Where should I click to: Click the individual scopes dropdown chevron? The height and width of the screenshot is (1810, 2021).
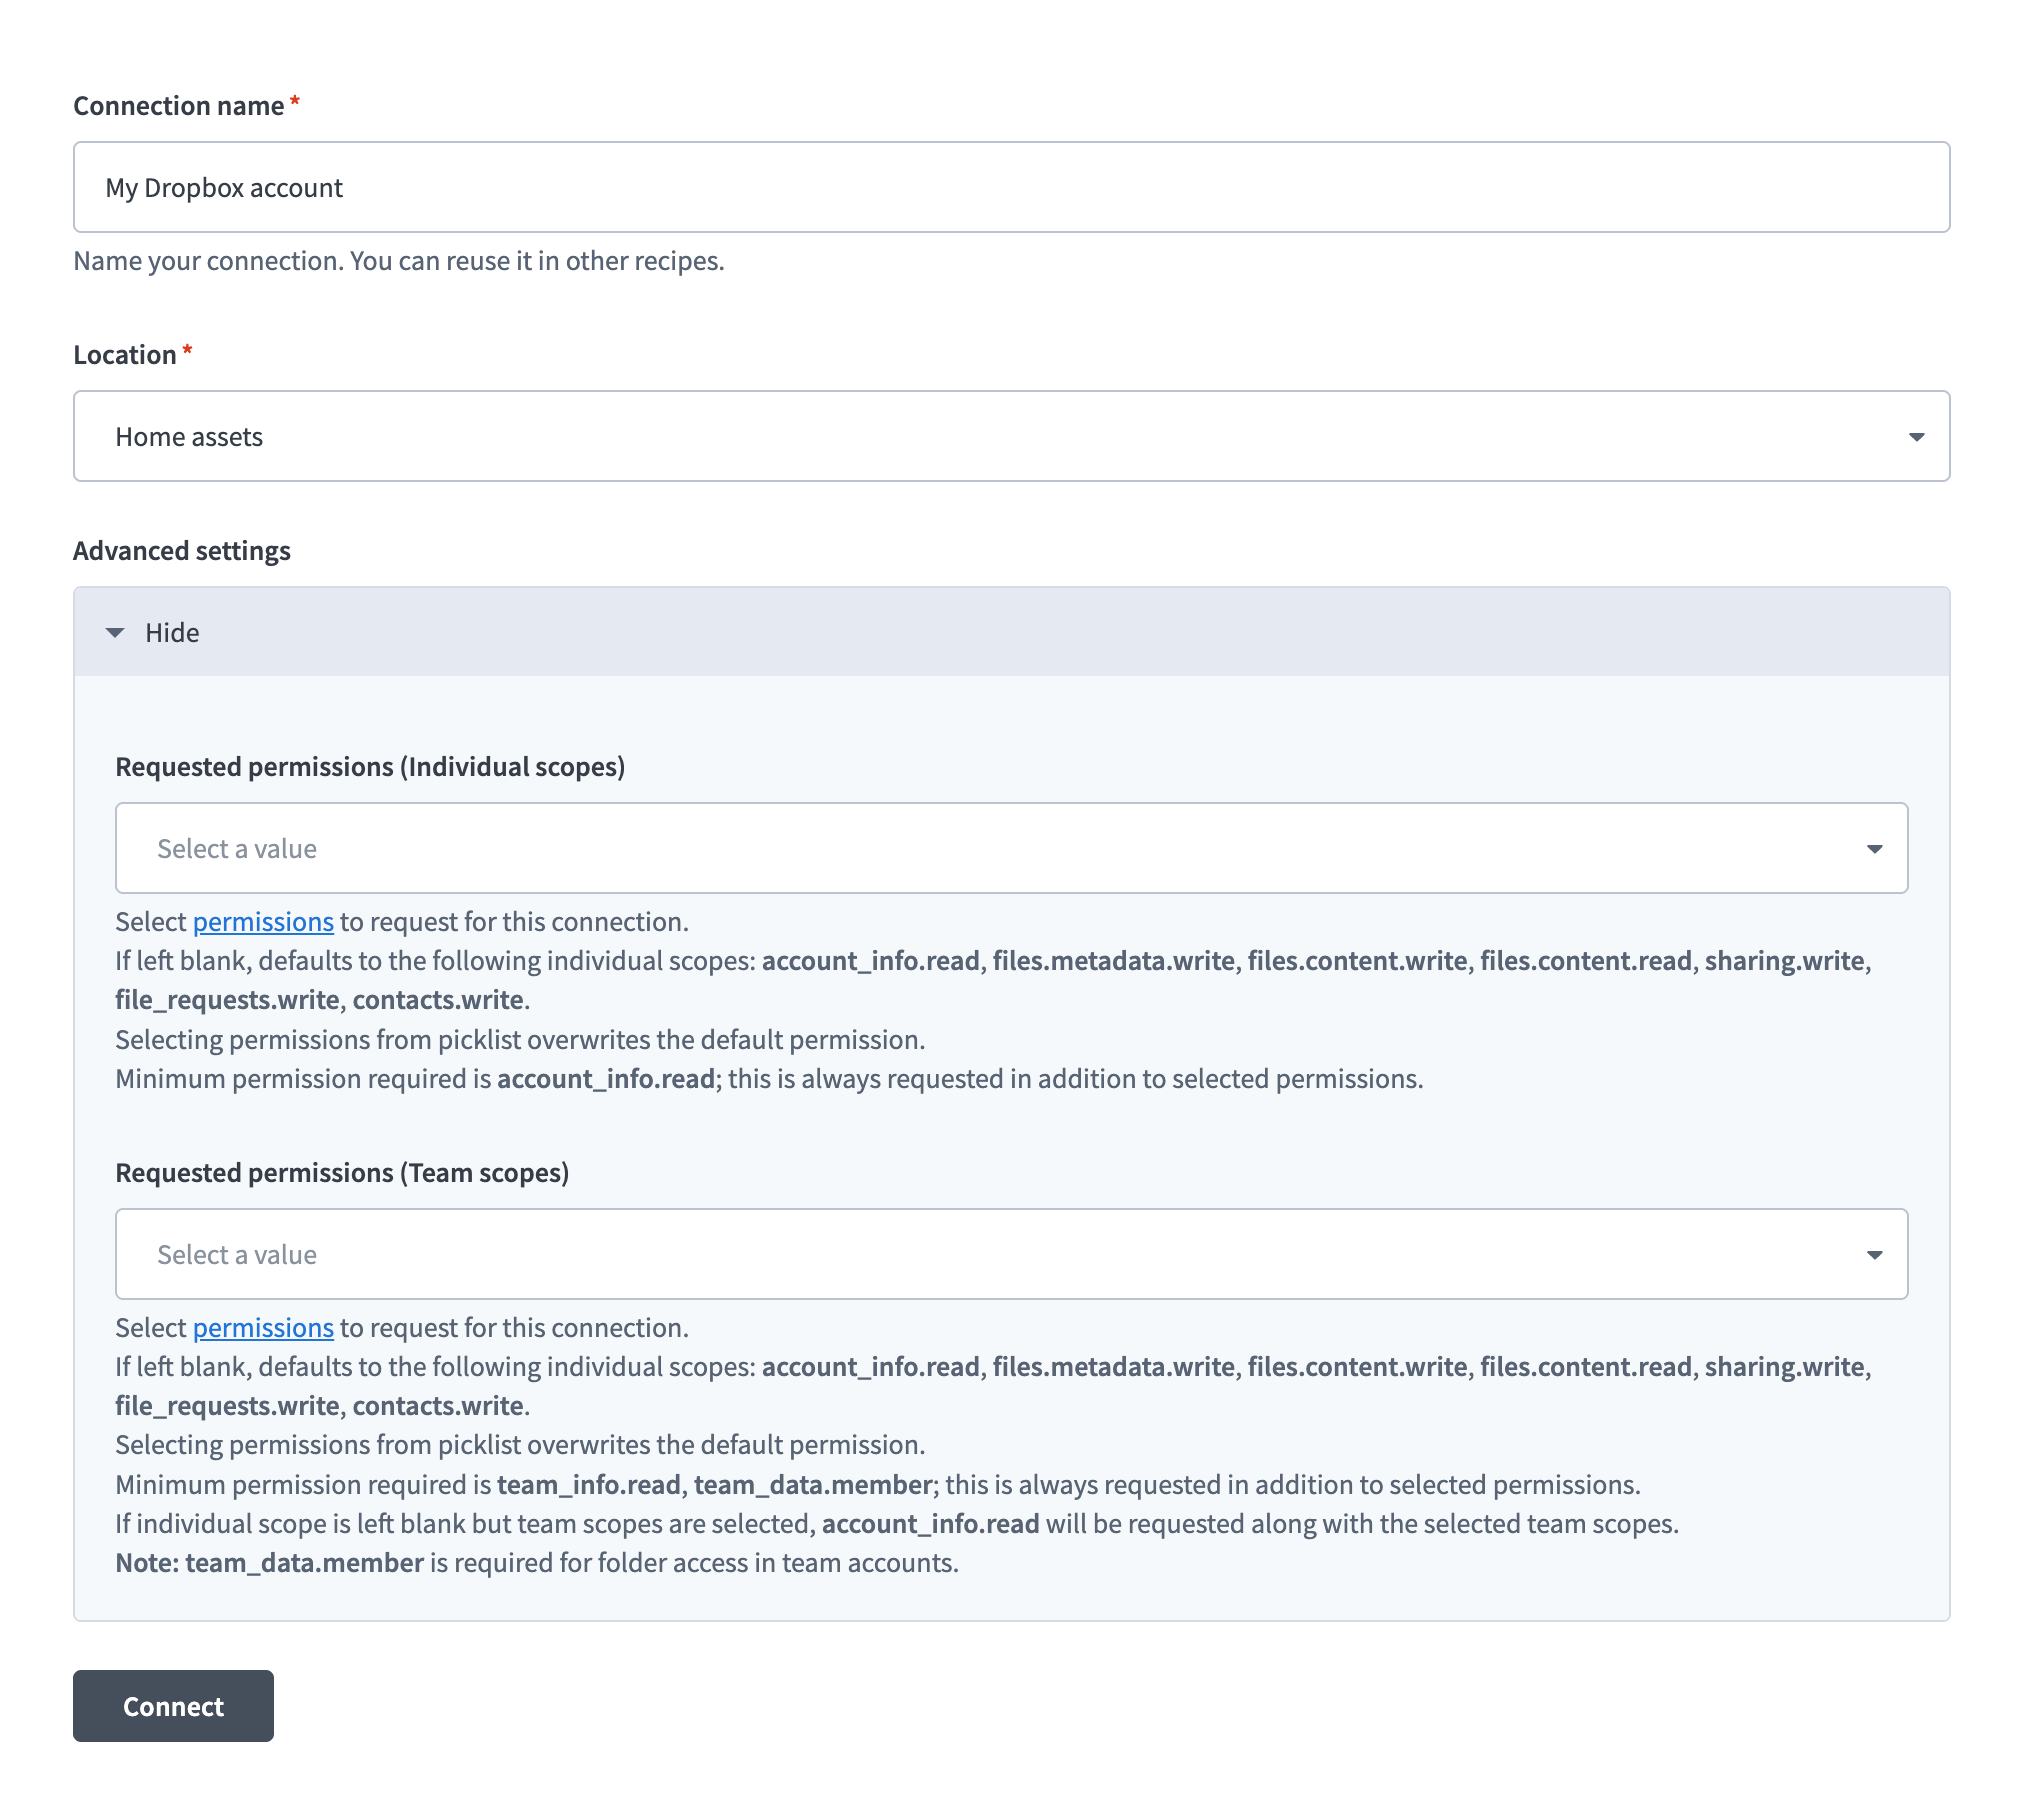[1875, 848]
